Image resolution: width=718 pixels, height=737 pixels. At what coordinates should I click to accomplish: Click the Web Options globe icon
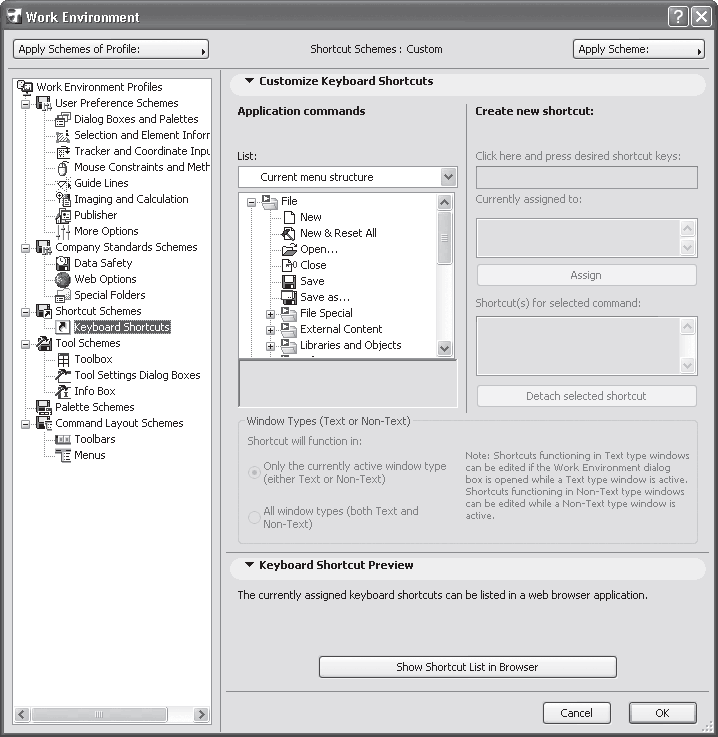(x=64, y=279)
